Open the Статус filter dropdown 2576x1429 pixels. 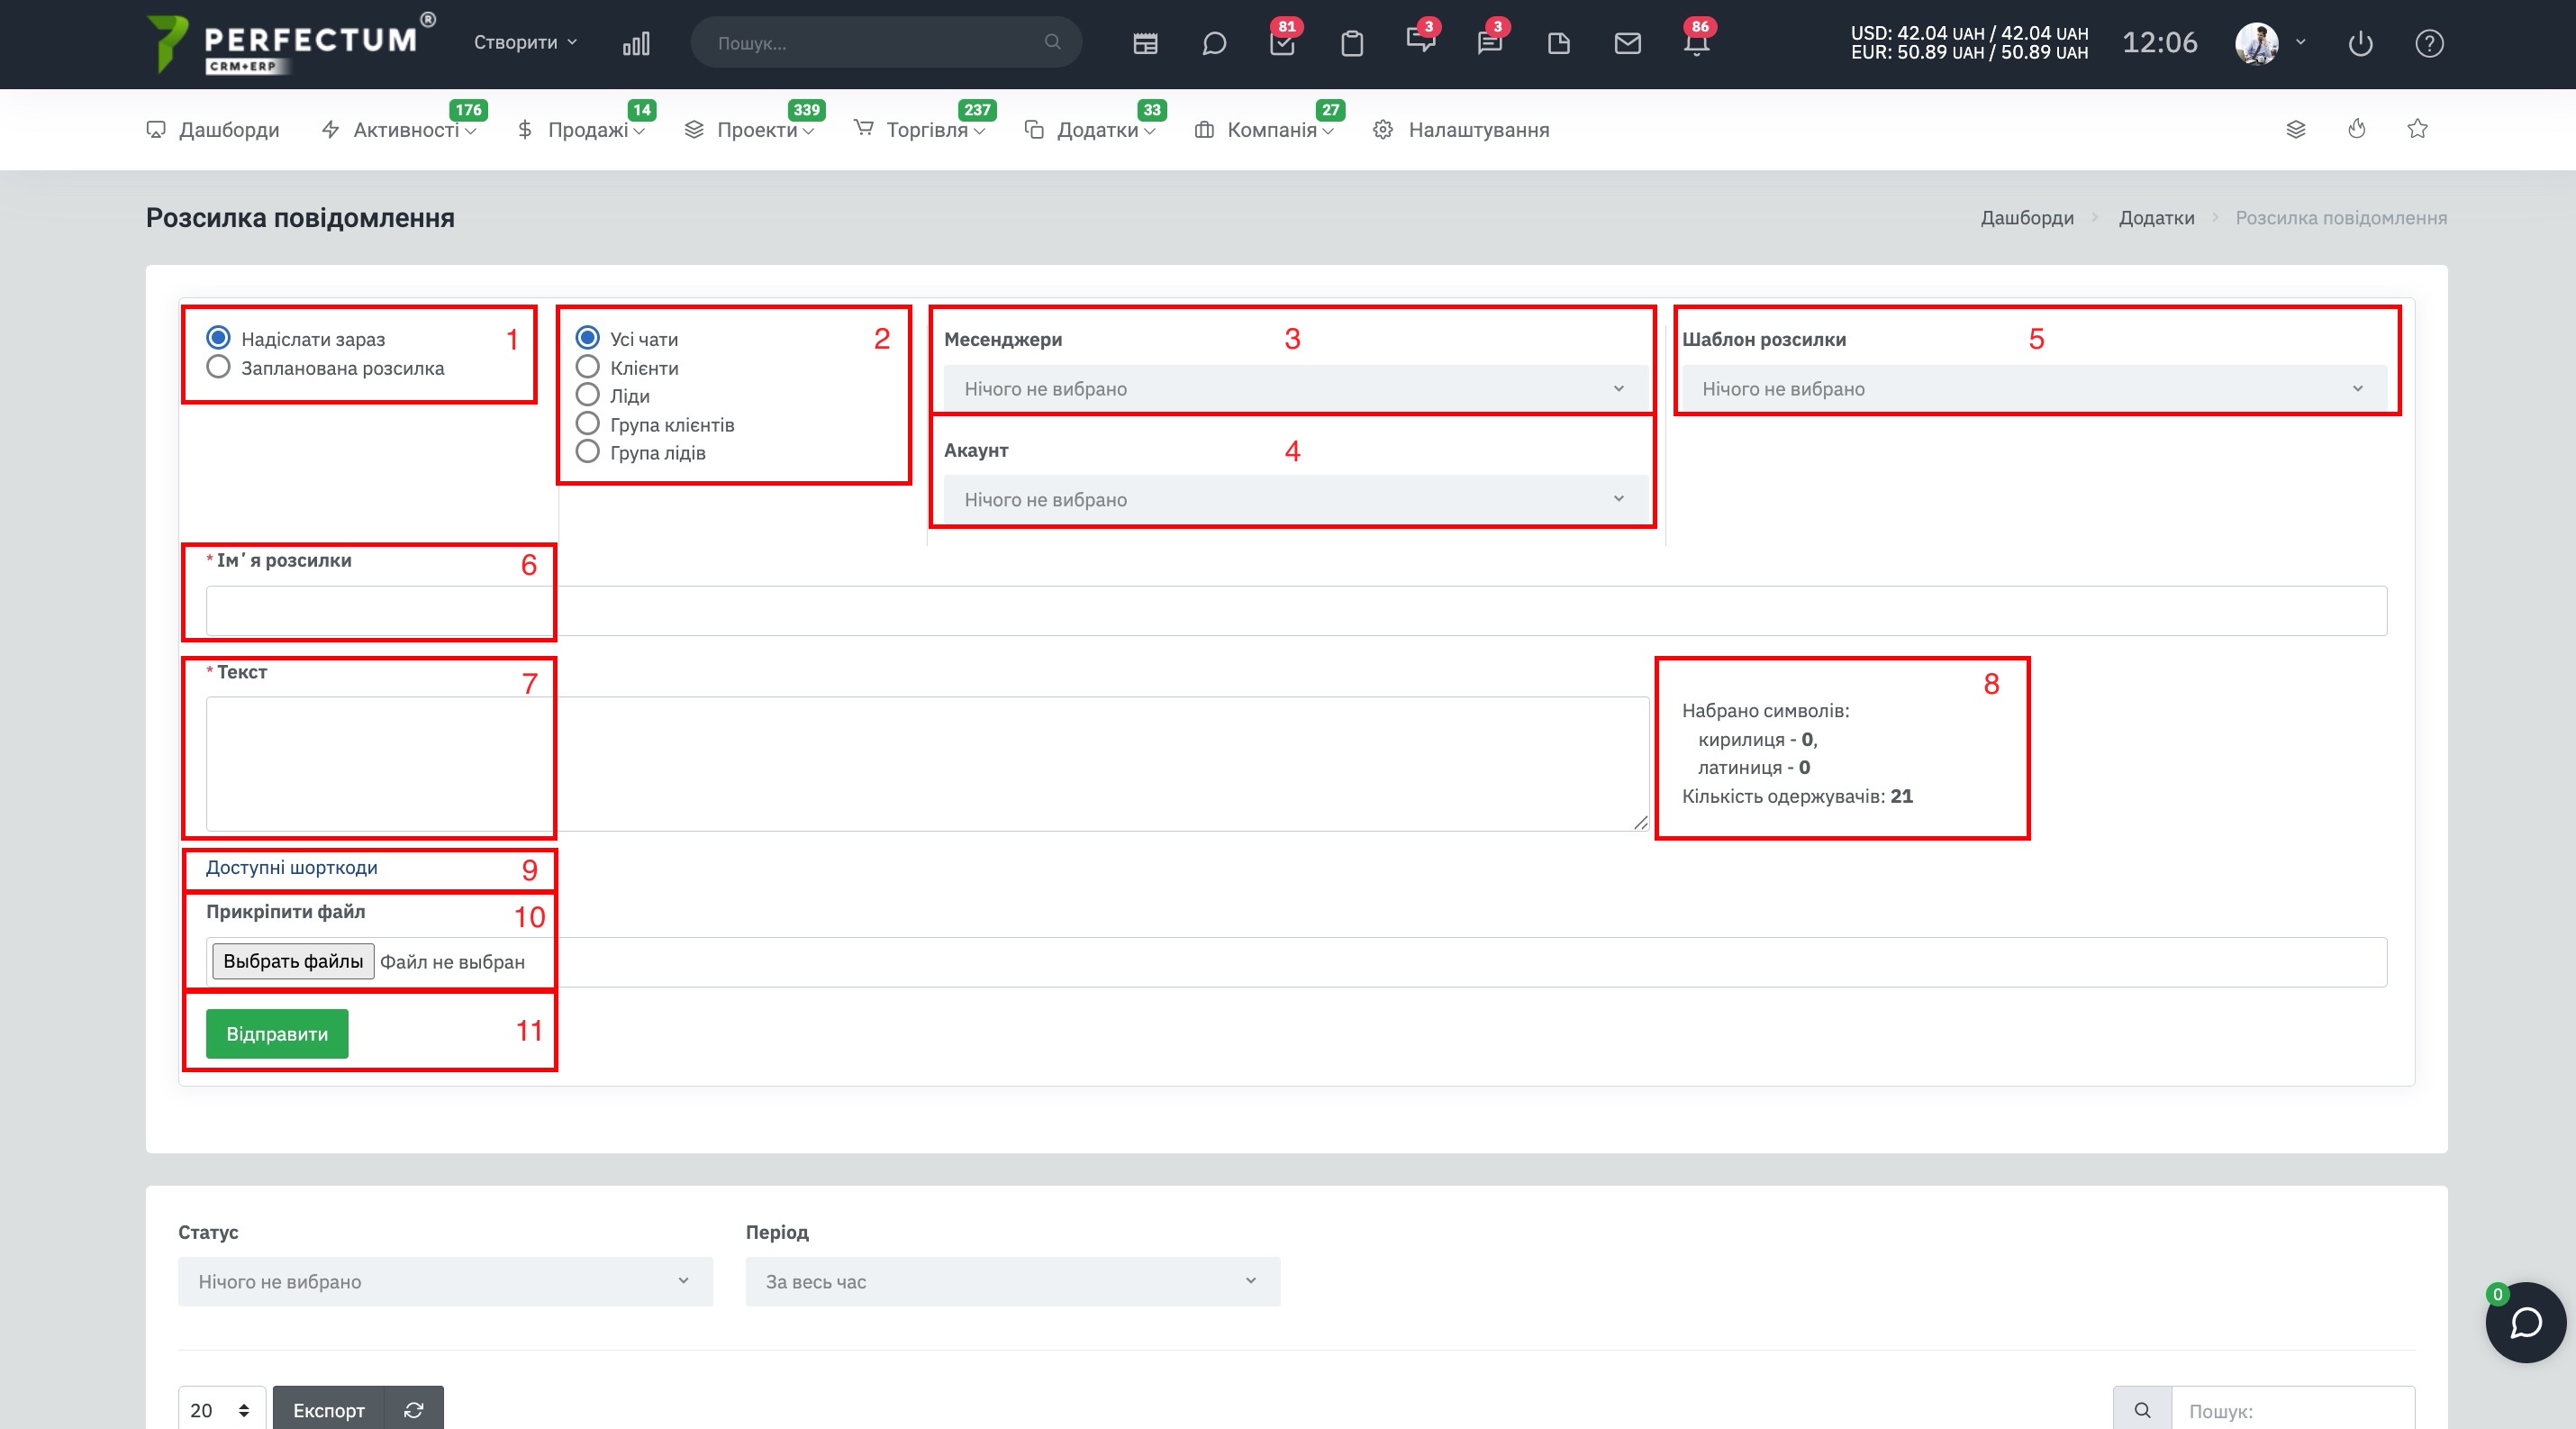pos(445,1281)
